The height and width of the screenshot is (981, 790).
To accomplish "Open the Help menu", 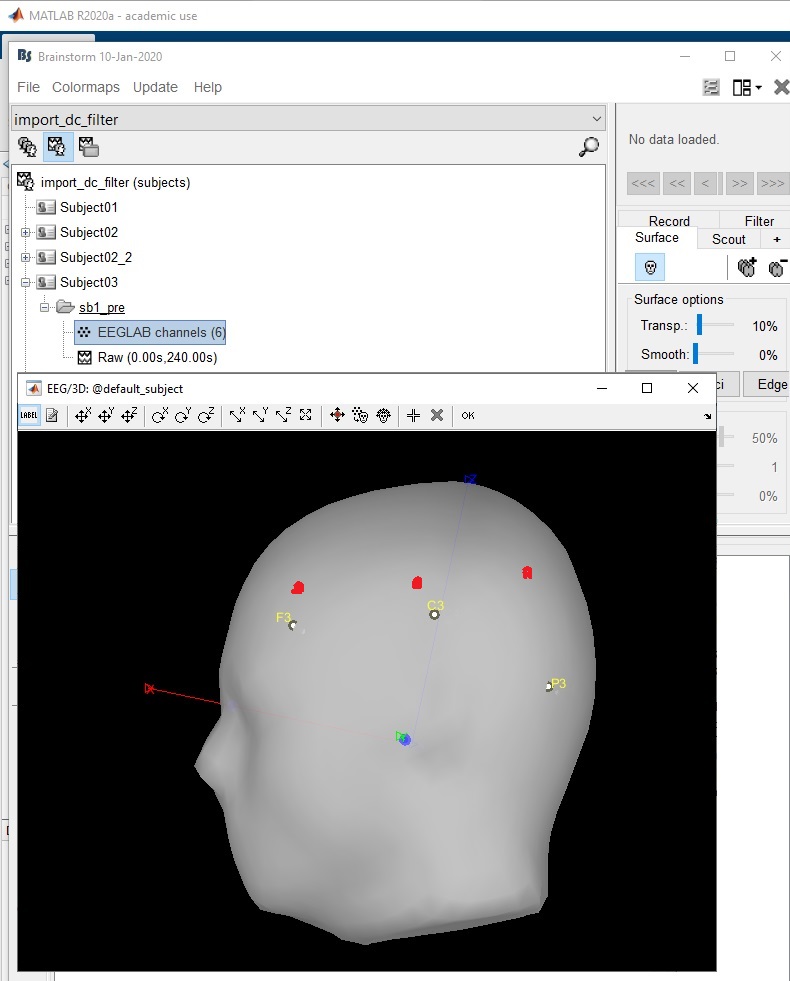I will click(x=208, y=87).
